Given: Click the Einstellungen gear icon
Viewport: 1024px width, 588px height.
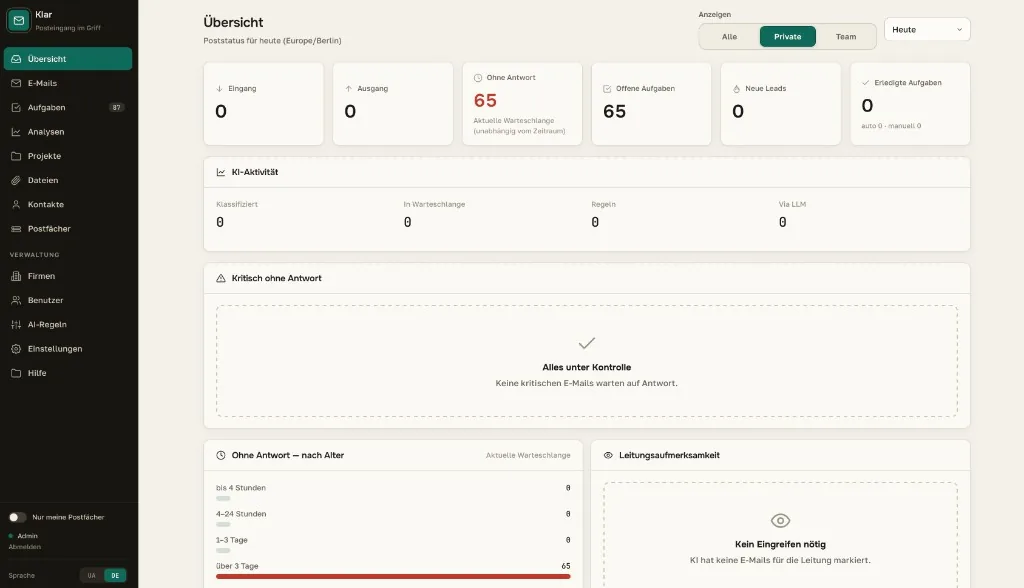Looking at the screenshot, I should coord(16,348).
